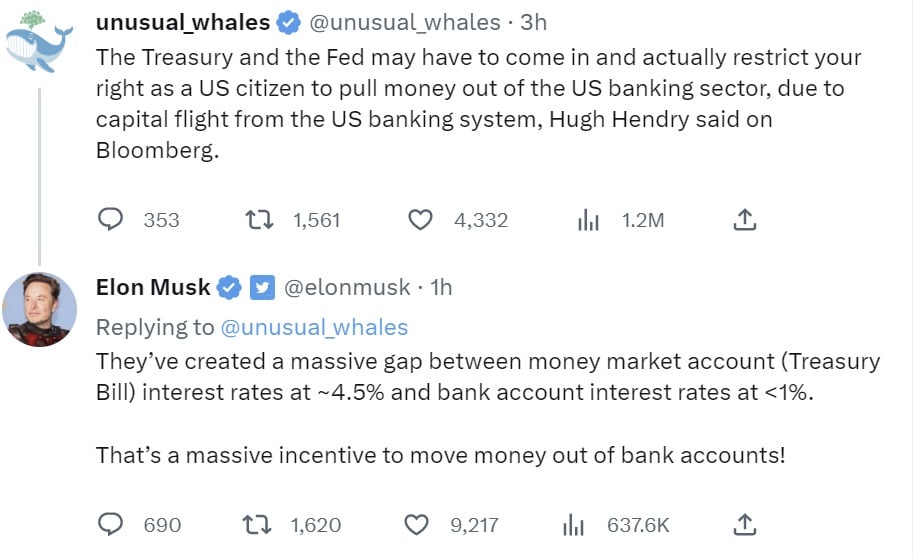The image size is (913, 559).
Task: Click the Elon Musk display name
Action: (153, 288)
